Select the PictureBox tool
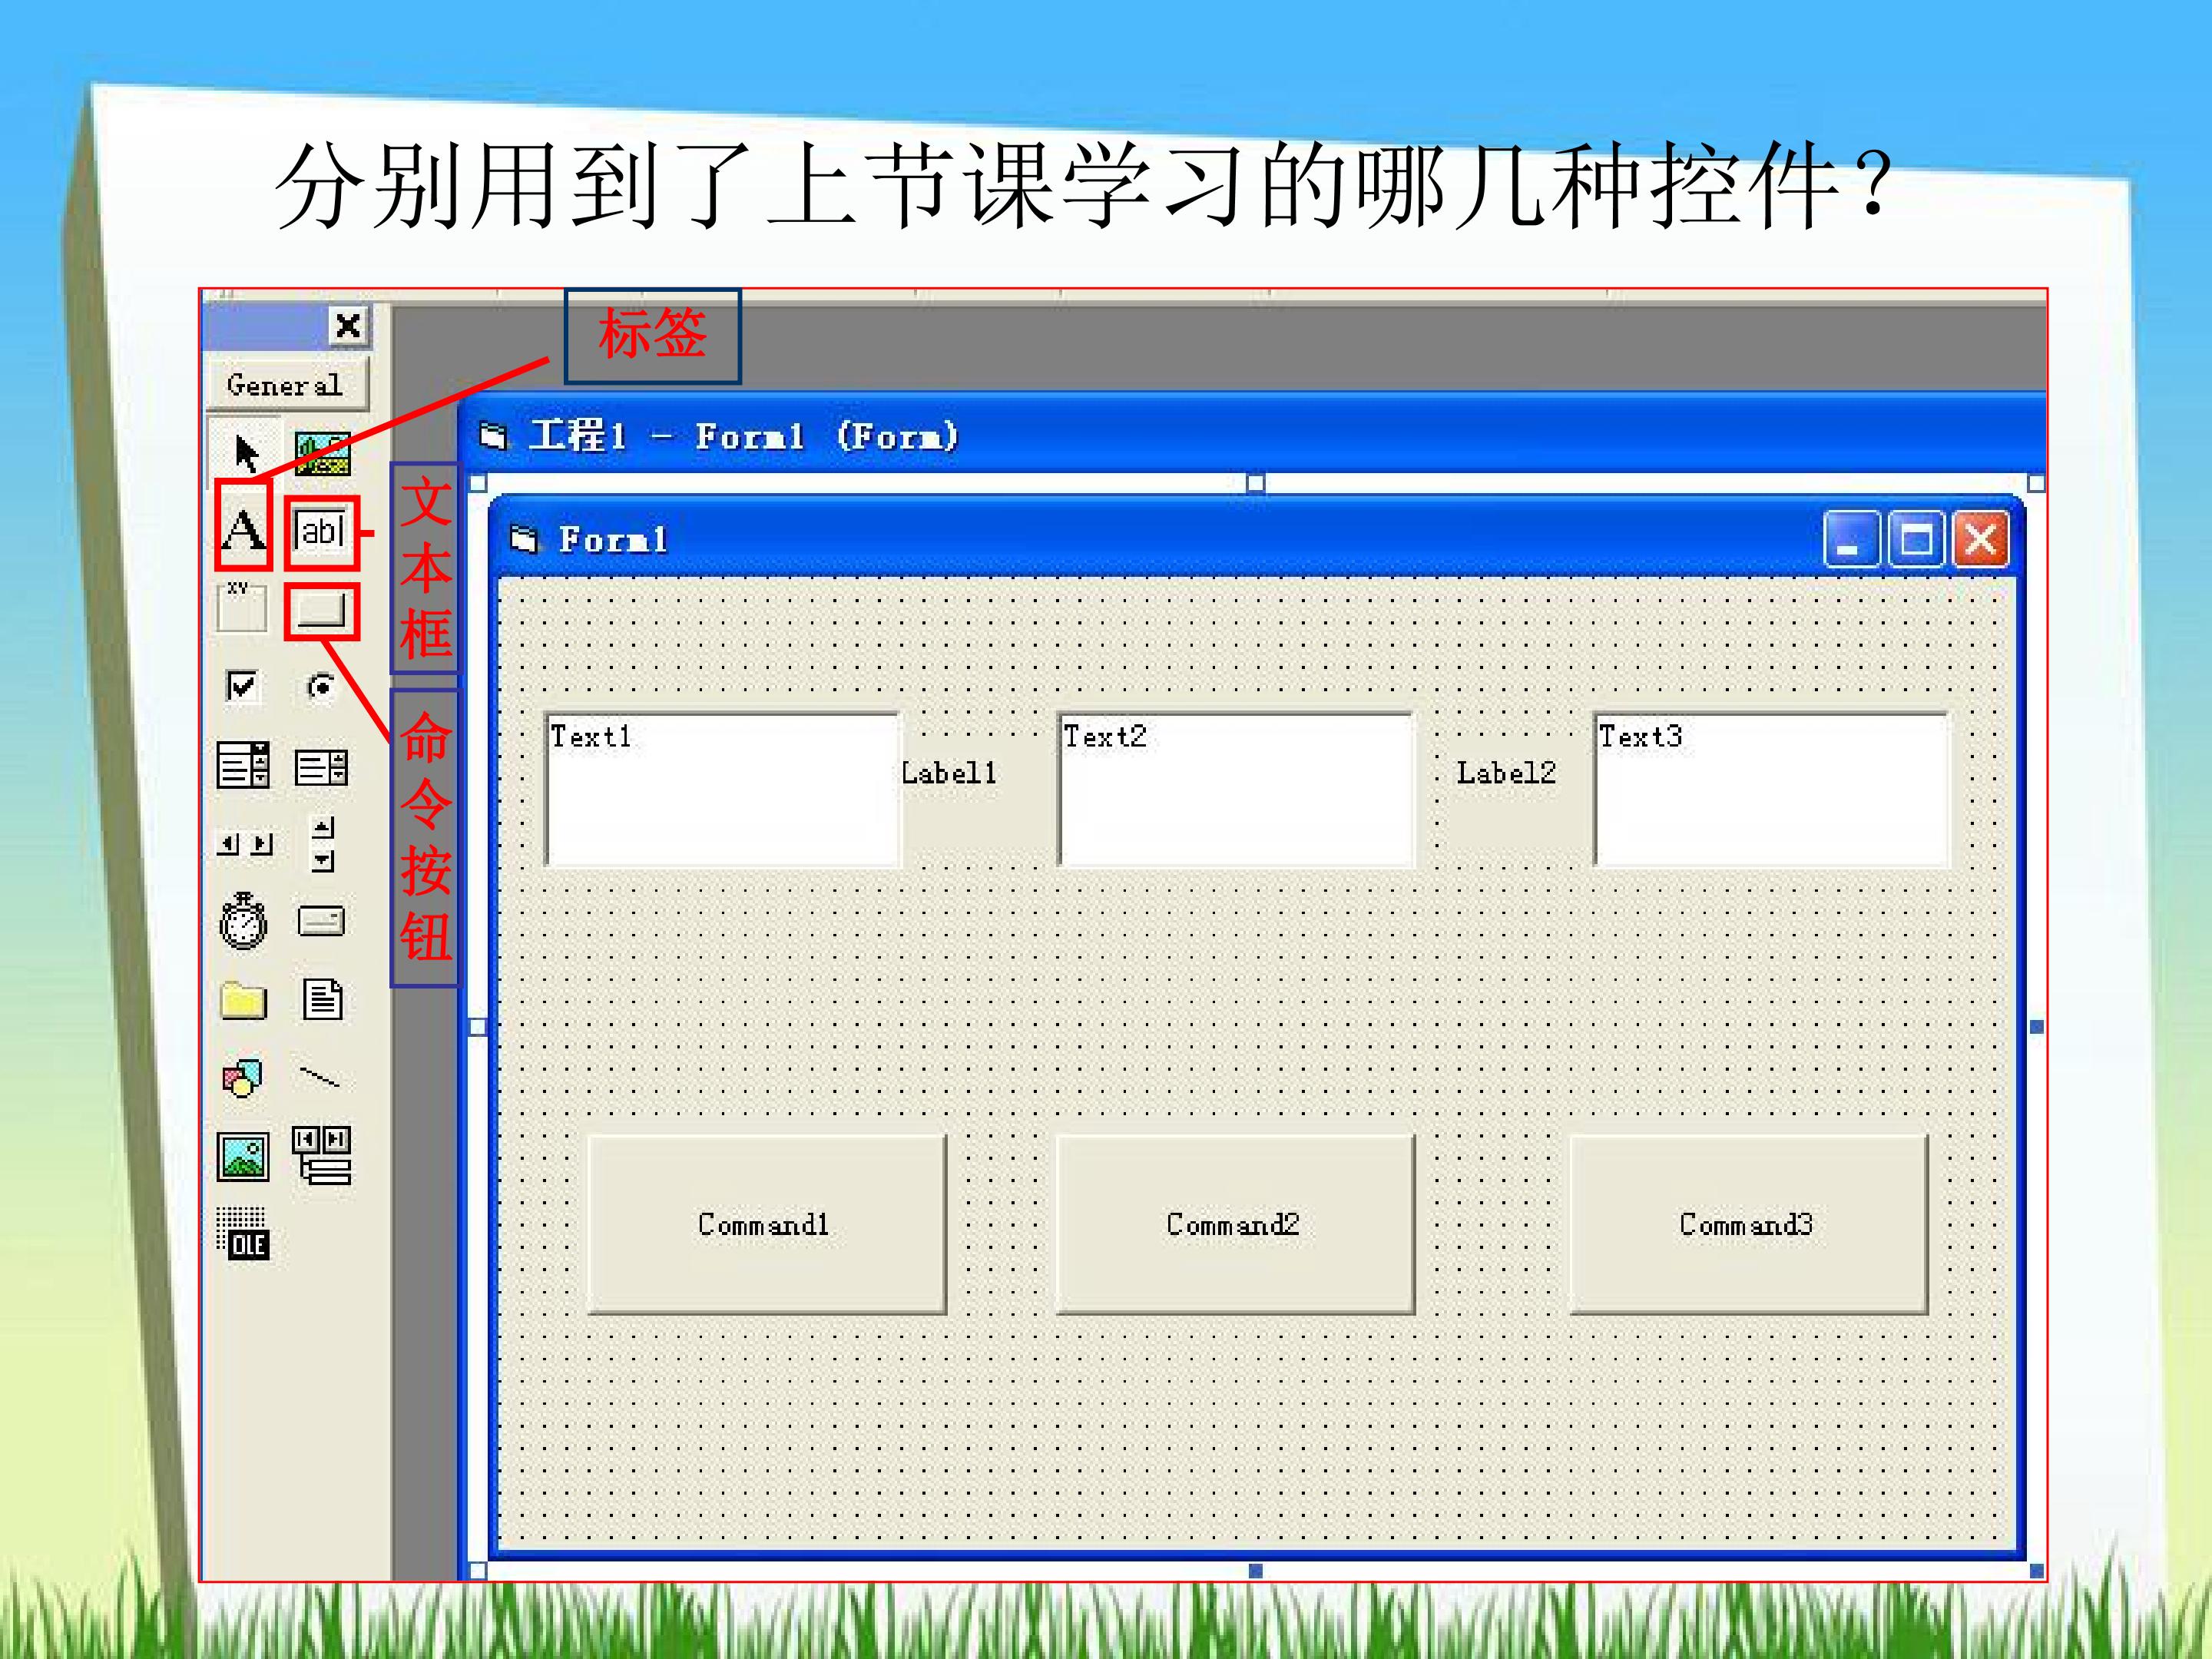This screenshot has width=2212, height=1659. (x=322, y=453)
